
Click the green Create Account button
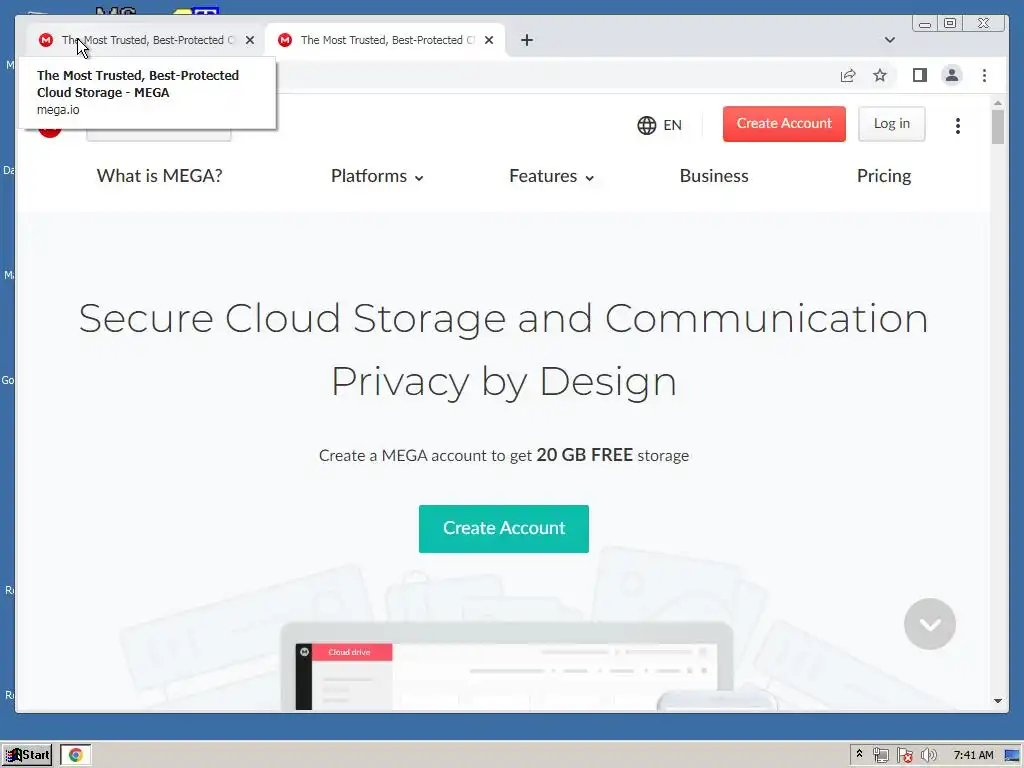[504, 528]
